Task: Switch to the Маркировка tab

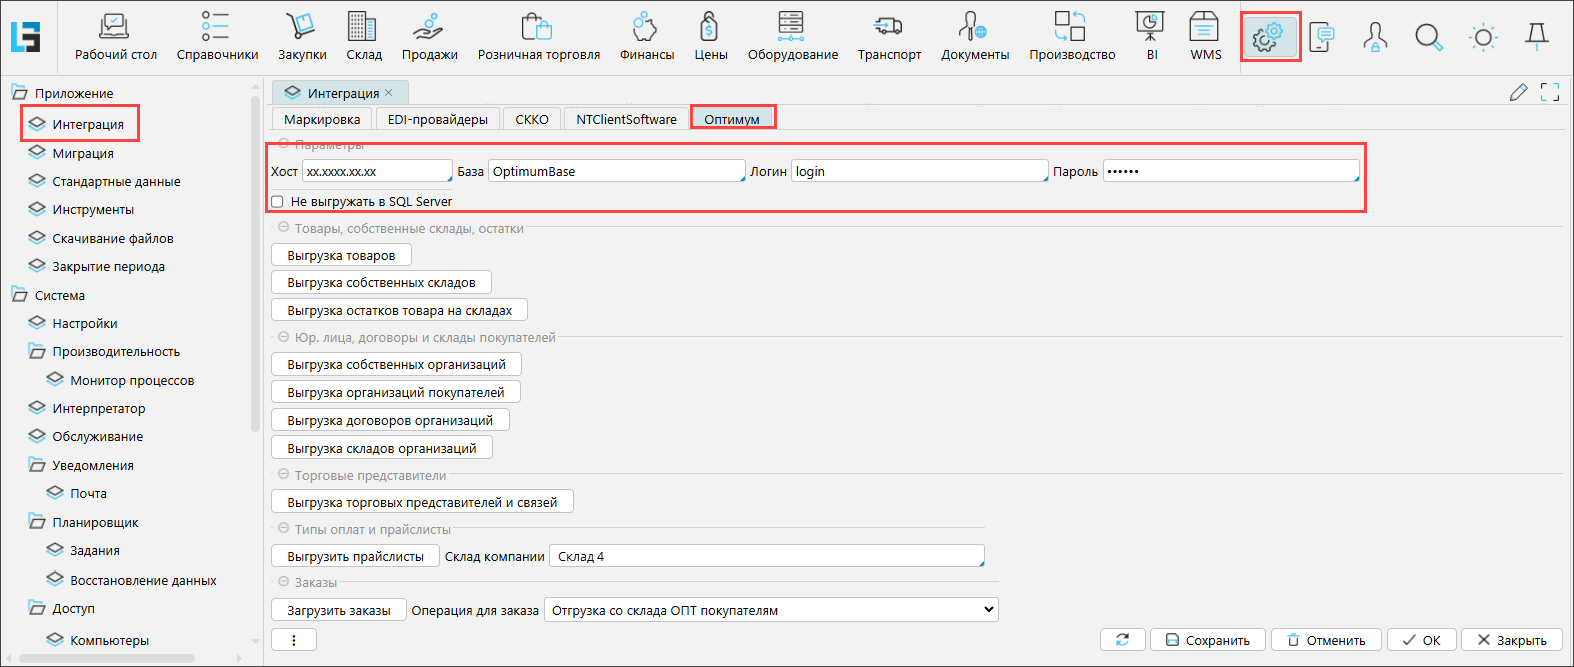Action: point(322,119)
